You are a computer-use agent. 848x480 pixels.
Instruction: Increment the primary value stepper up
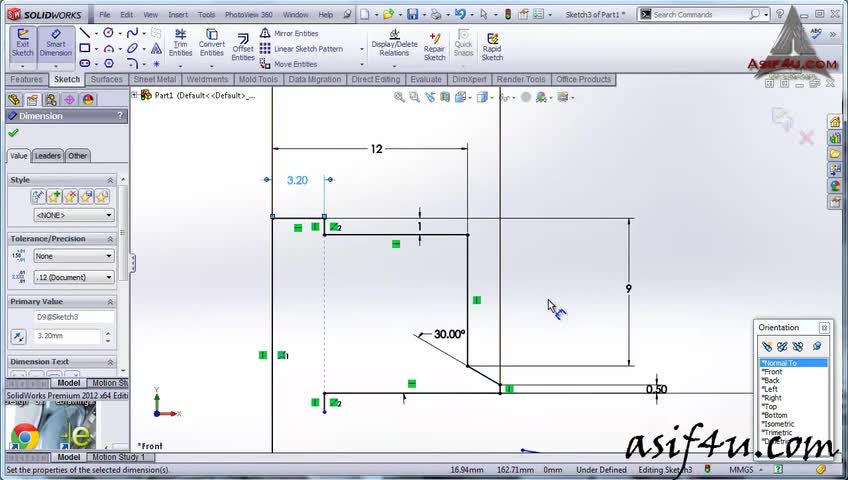click(x=108, y=333)
